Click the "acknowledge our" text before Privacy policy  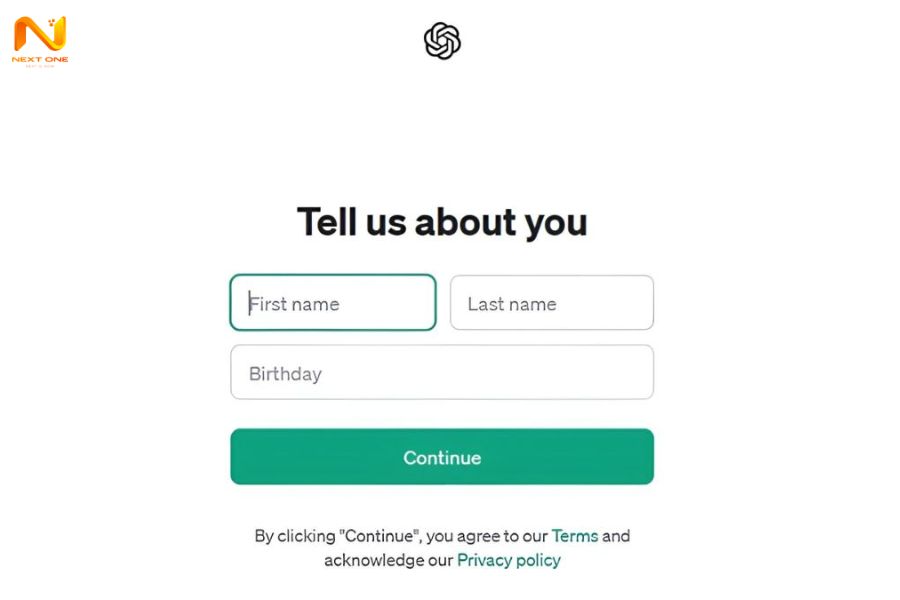(x=388, y=560)
